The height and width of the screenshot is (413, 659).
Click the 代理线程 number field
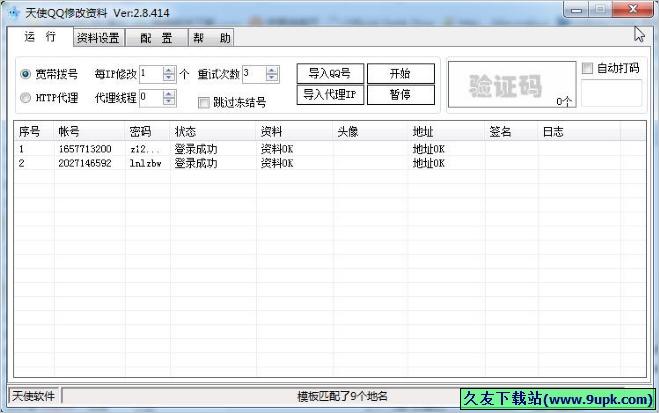151,97
